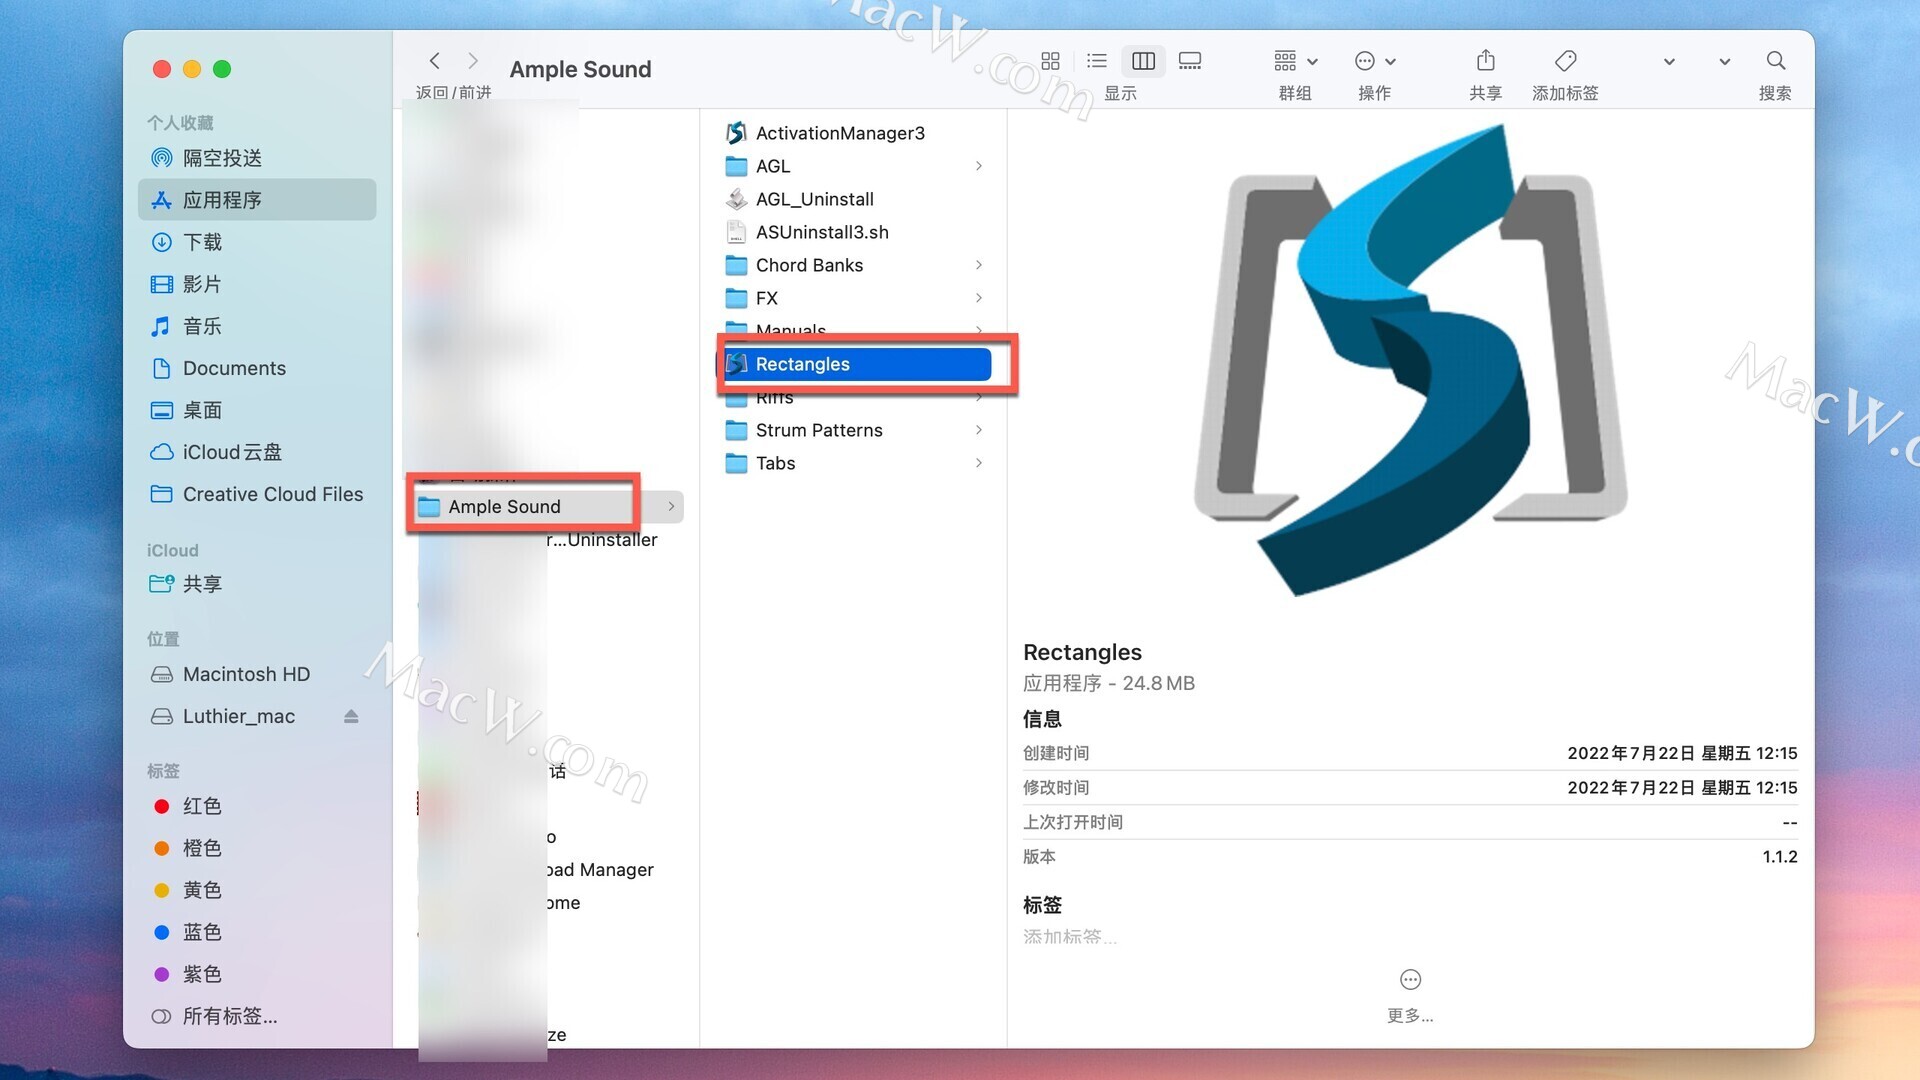Open Downloads (下载) in sidebar
The height and width of the screenshot is (1080, 1920).
(257, 242)
